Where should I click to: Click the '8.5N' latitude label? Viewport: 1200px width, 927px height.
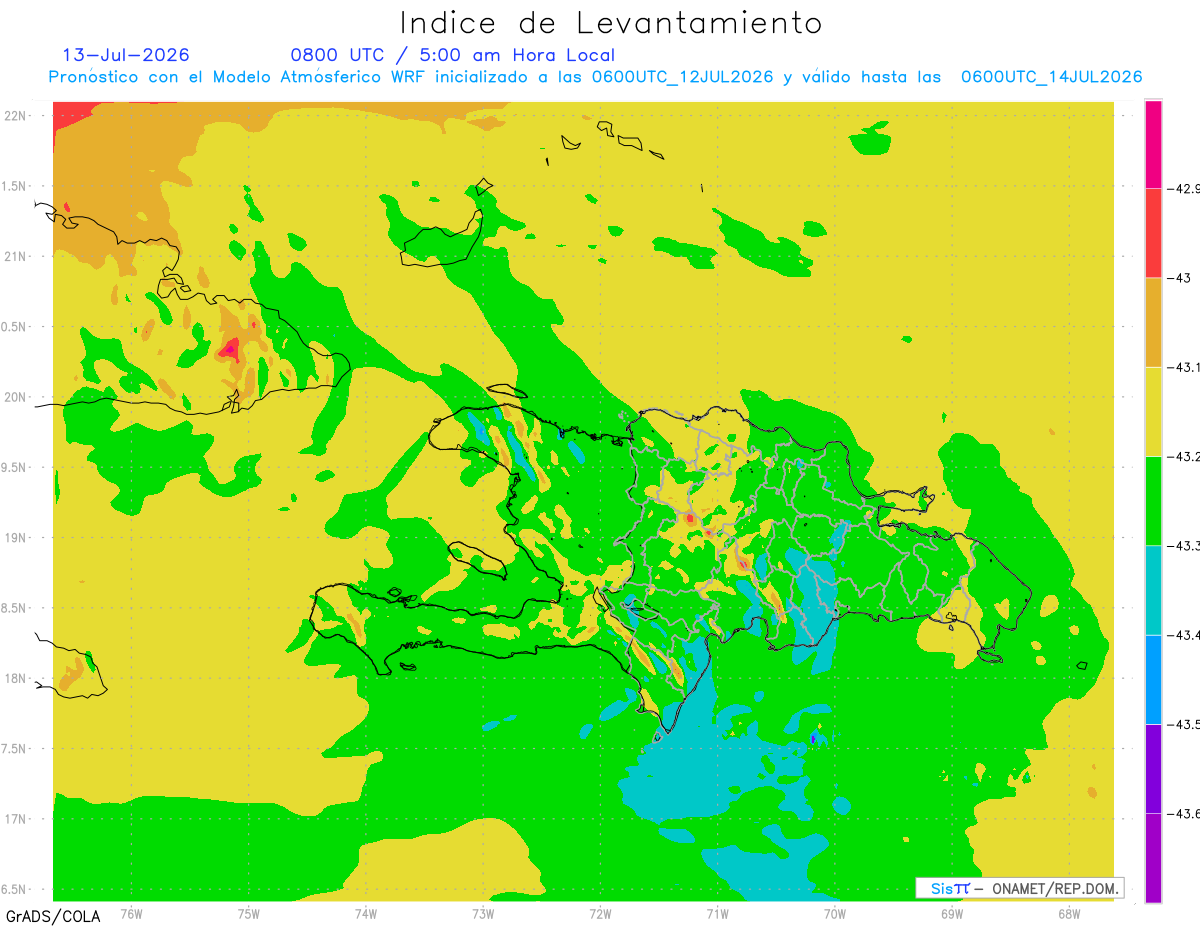(15, 608)
